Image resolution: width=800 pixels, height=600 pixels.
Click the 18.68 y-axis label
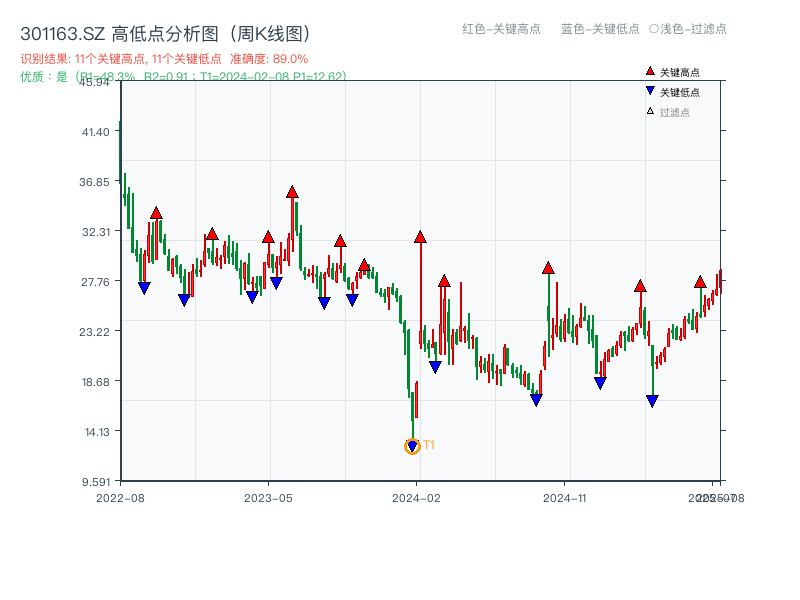tap(96, 382)
